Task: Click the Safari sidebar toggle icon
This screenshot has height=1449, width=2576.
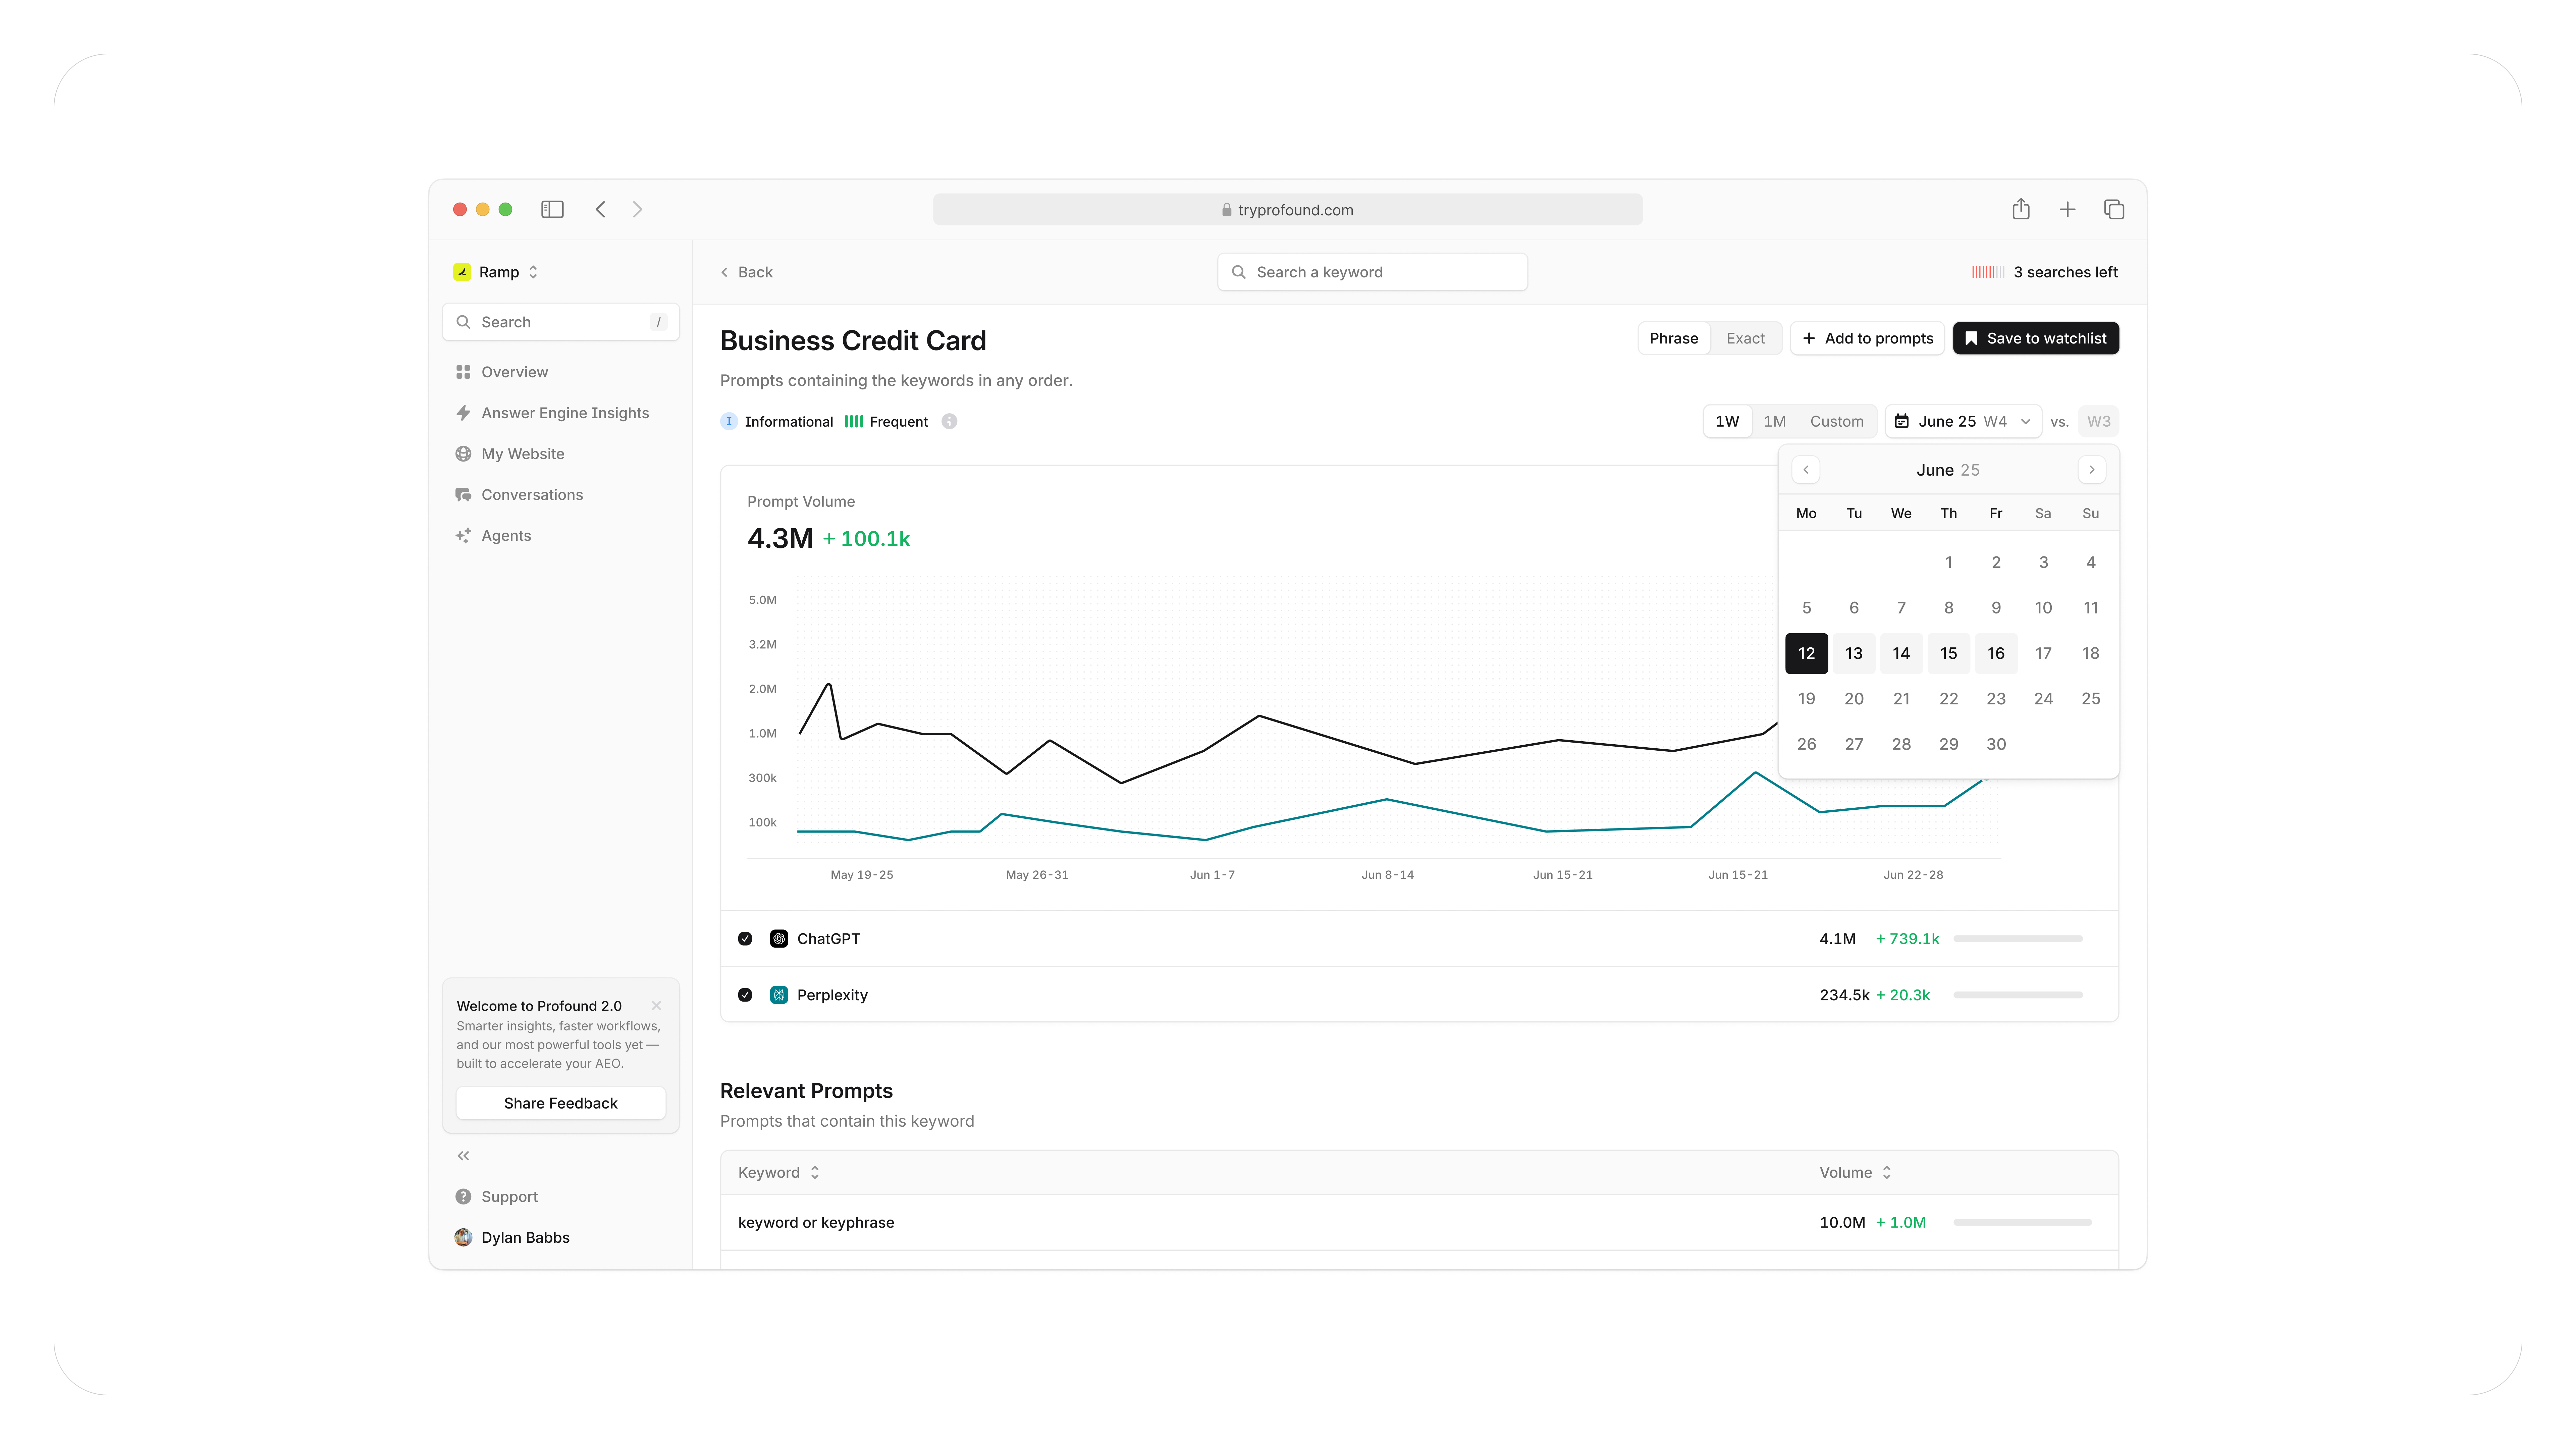Action: (x=552, y=209)
